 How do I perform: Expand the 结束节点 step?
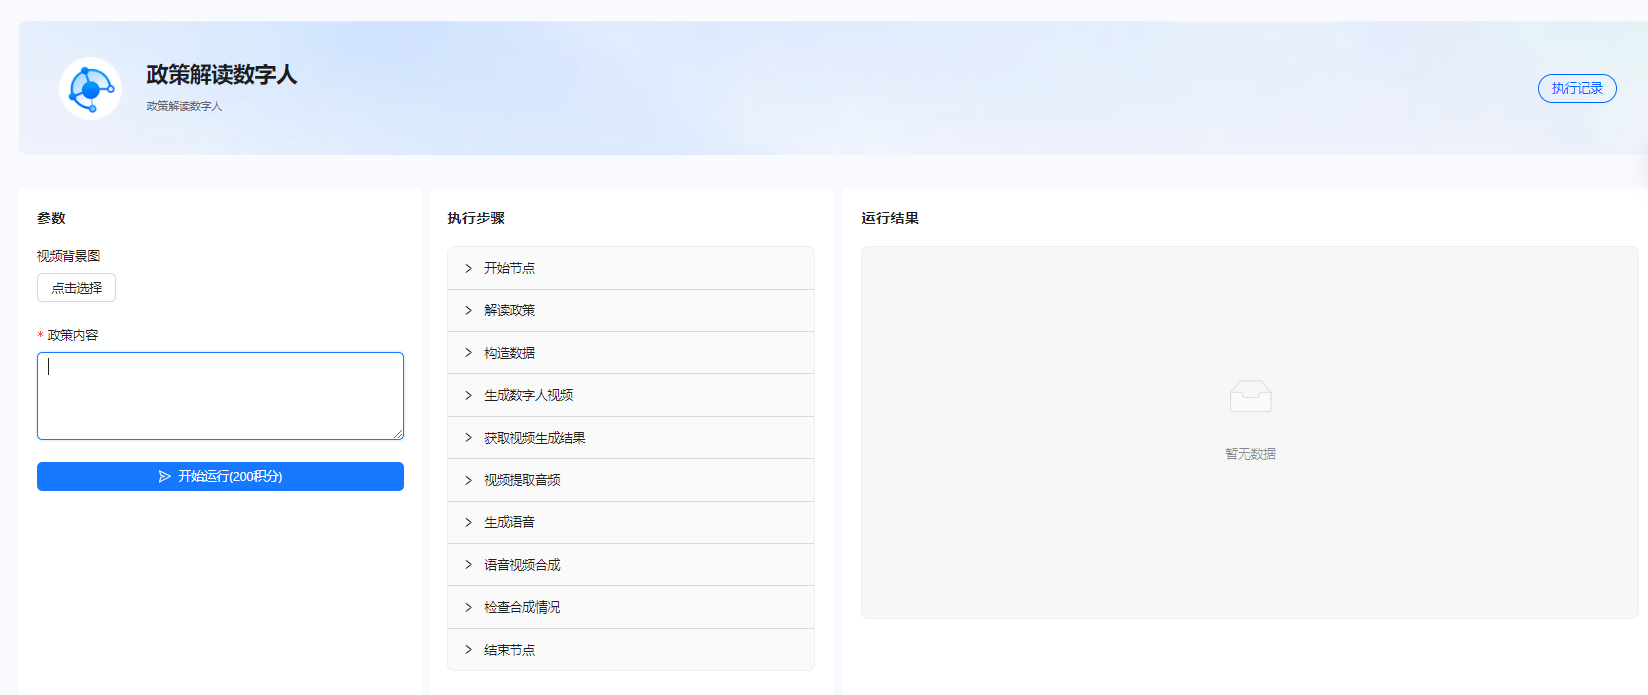pos(509,650)
